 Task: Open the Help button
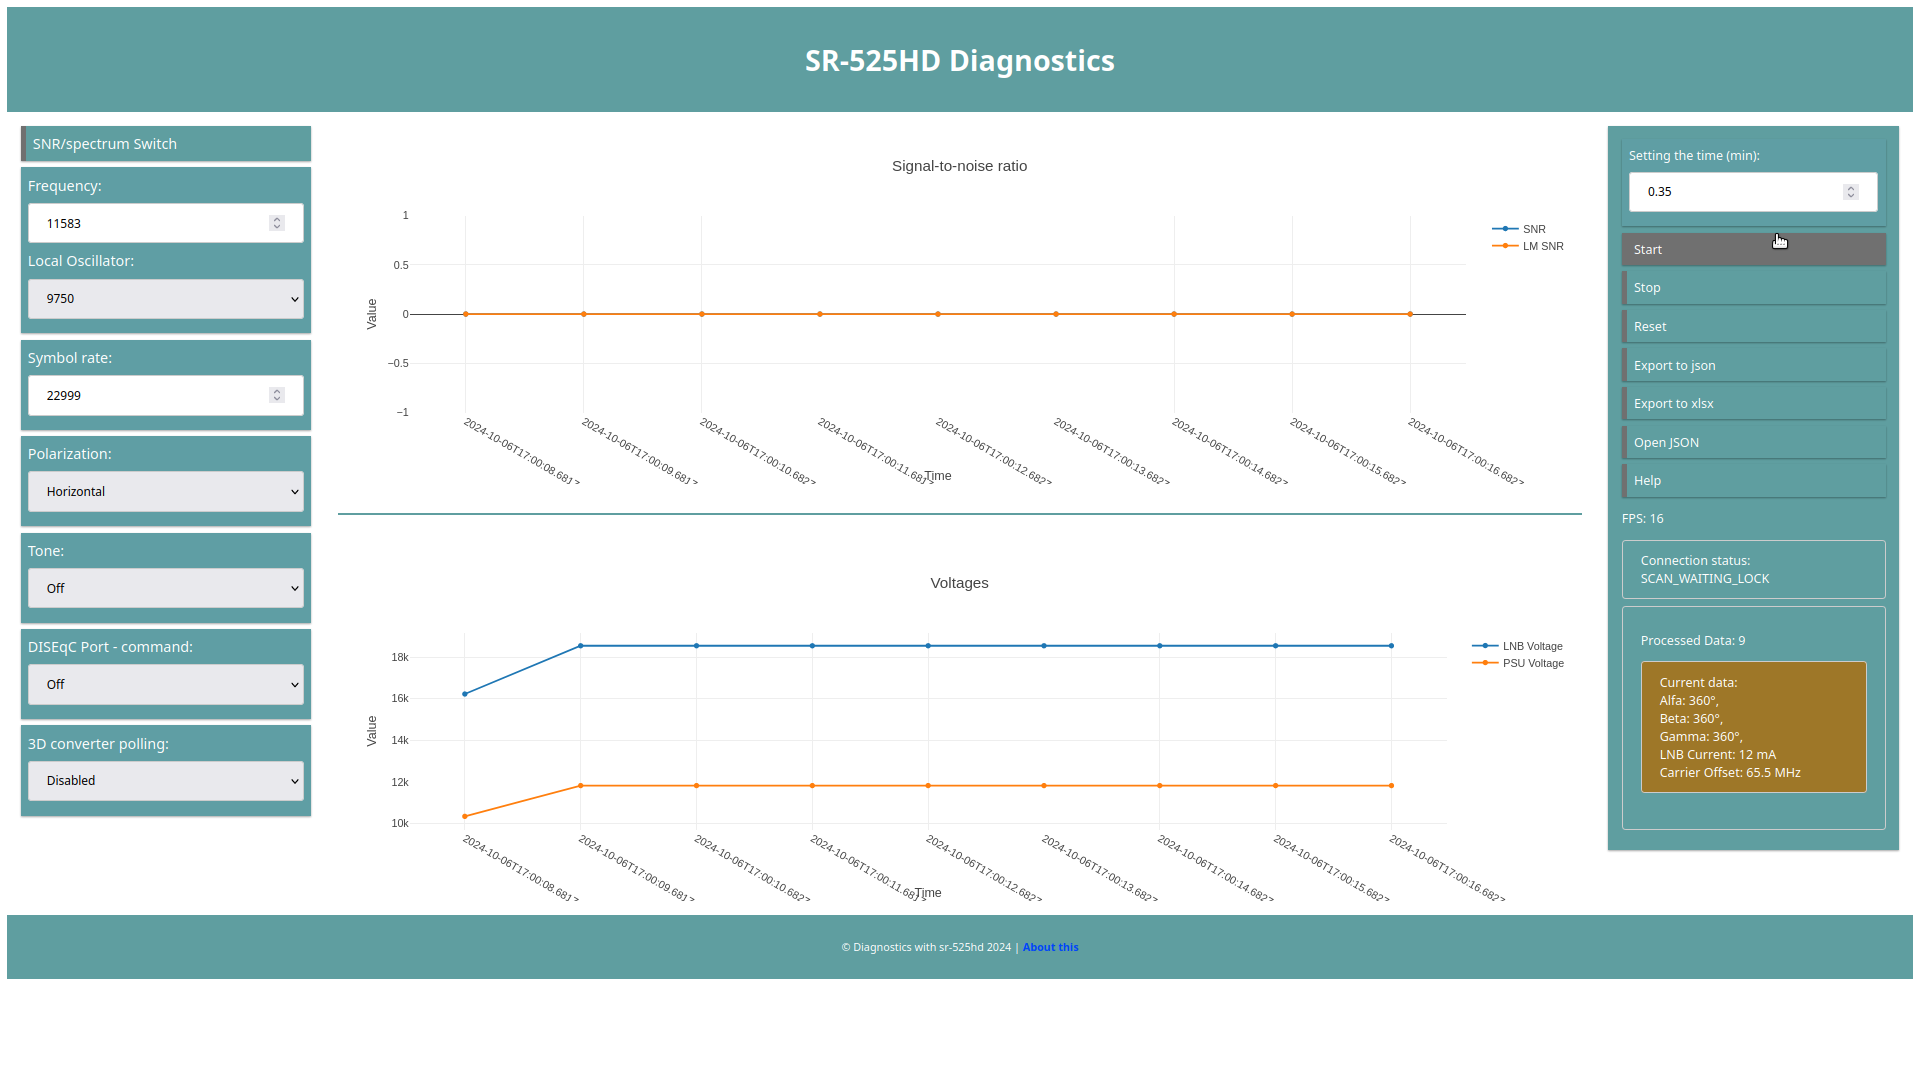(x=1754, y=481)
